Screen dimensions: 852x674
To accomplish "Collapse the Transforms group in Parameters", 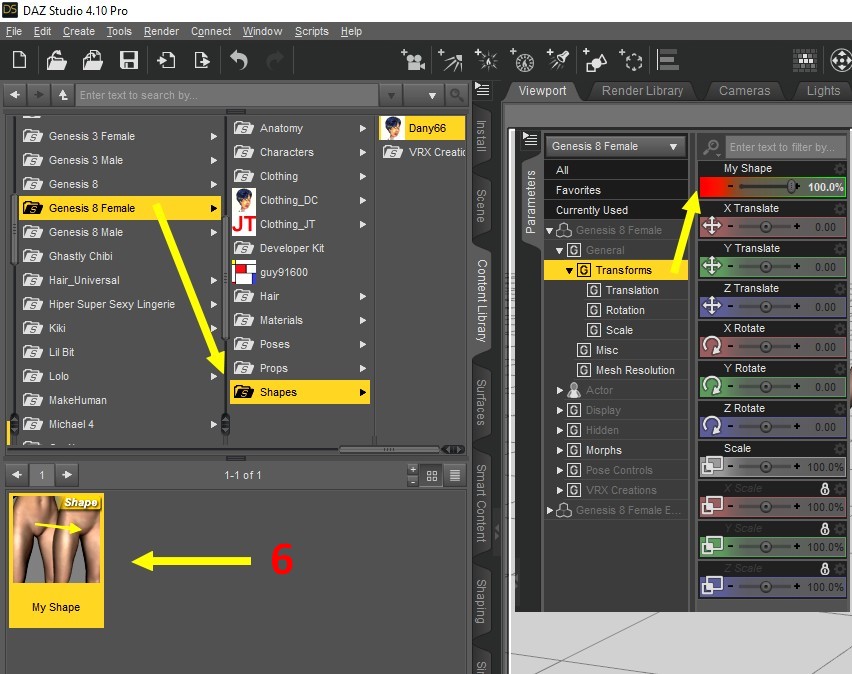I will [x=569, y=271].
